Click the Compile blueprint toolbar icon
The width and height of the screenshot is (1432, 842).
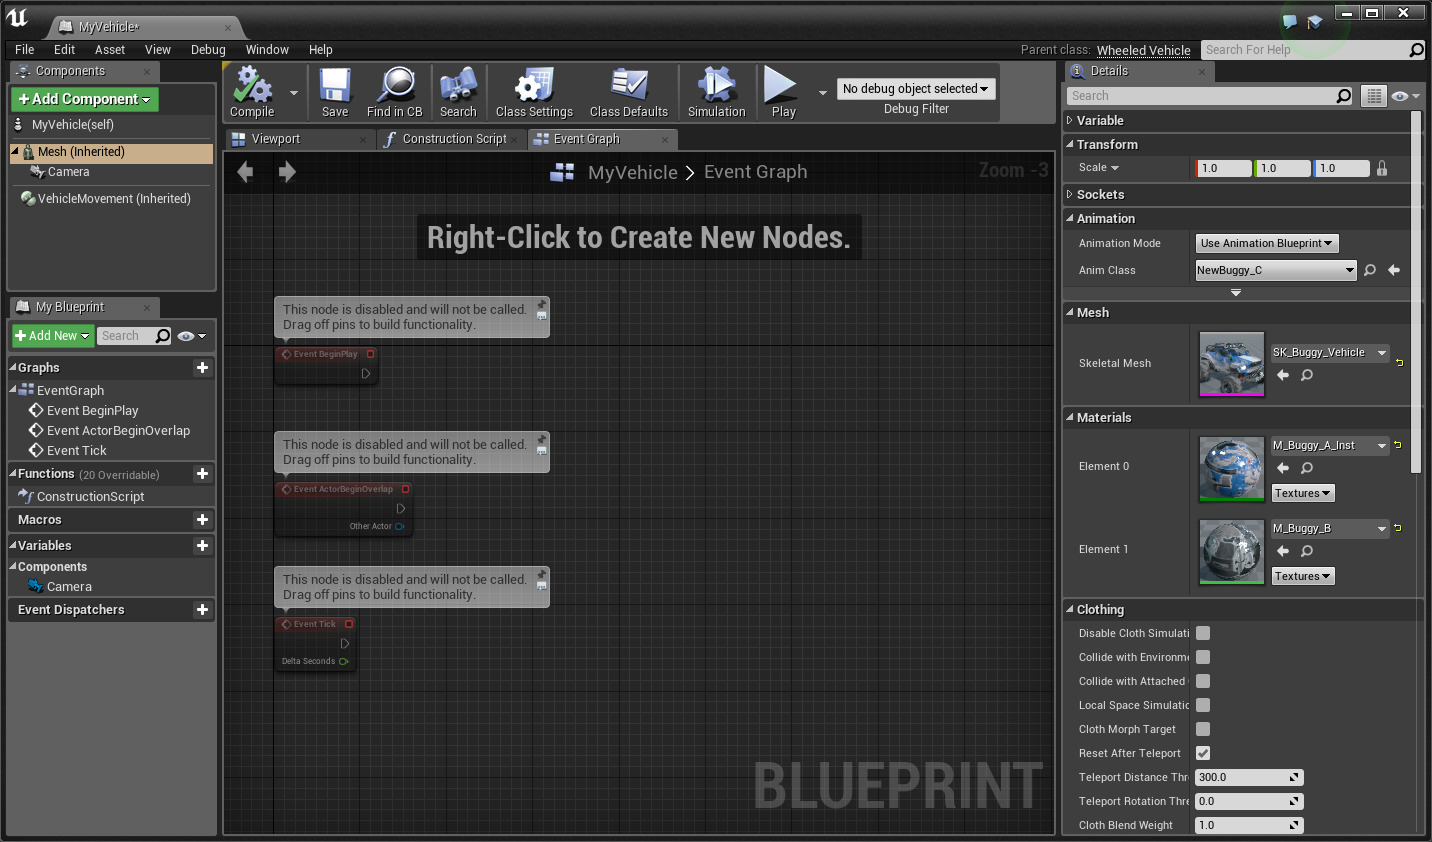(x=252, y=86)
